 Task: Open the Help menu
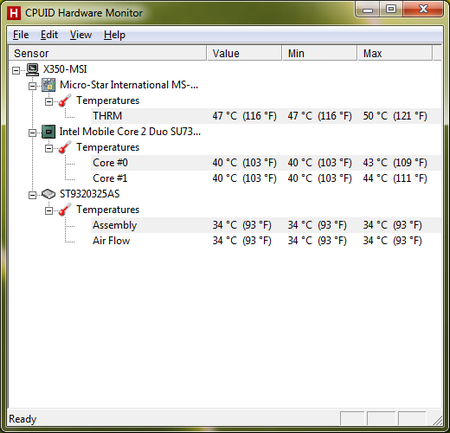click(x=114, y=35)
